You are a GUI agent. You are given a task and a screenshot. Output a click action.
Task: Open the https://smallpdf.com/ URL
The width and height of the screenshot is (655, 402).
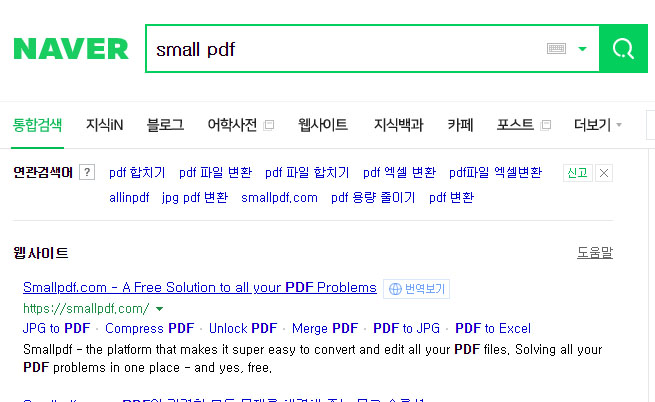(86, 309)
